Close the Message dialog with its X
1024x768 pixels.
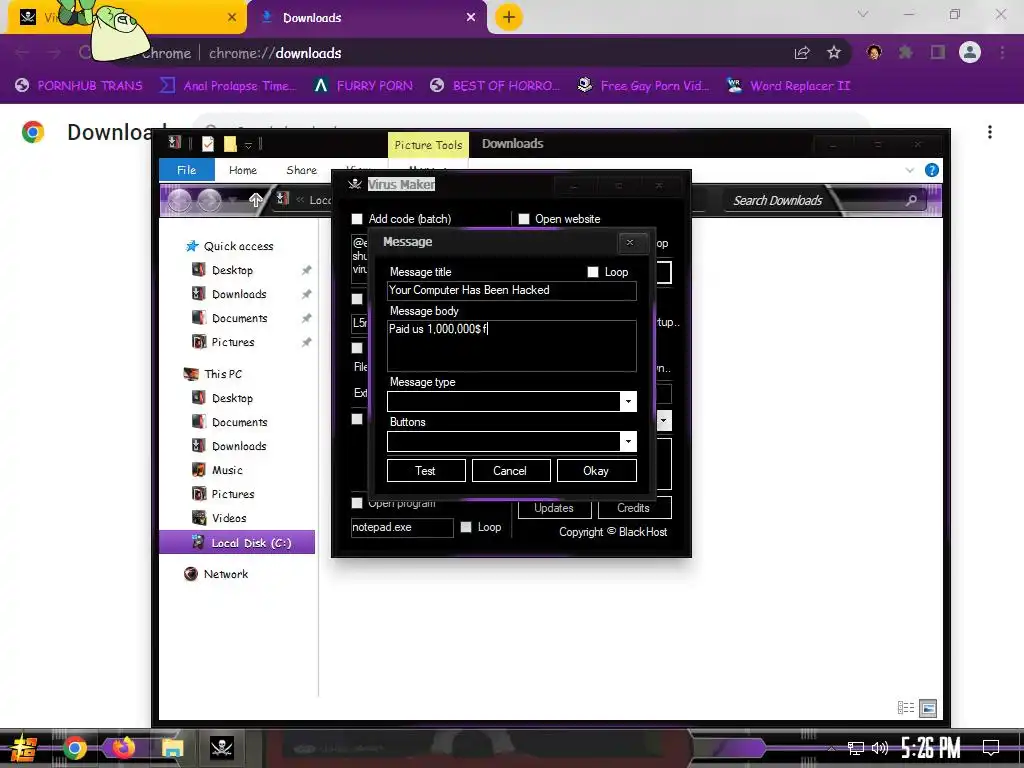(x=630, y=242)
